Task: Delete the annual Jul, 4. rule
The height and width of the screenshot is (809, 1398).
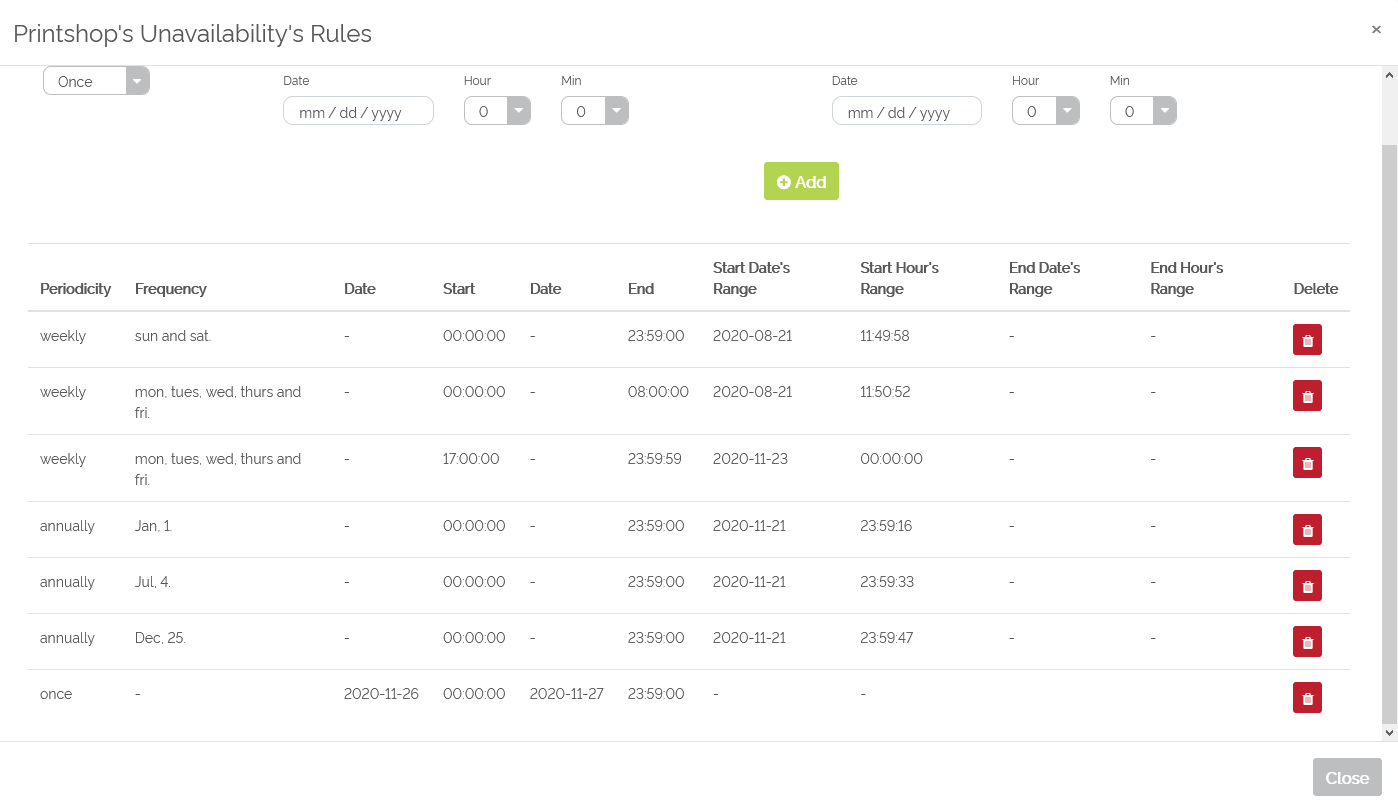Action: [x=1307, y=586]
